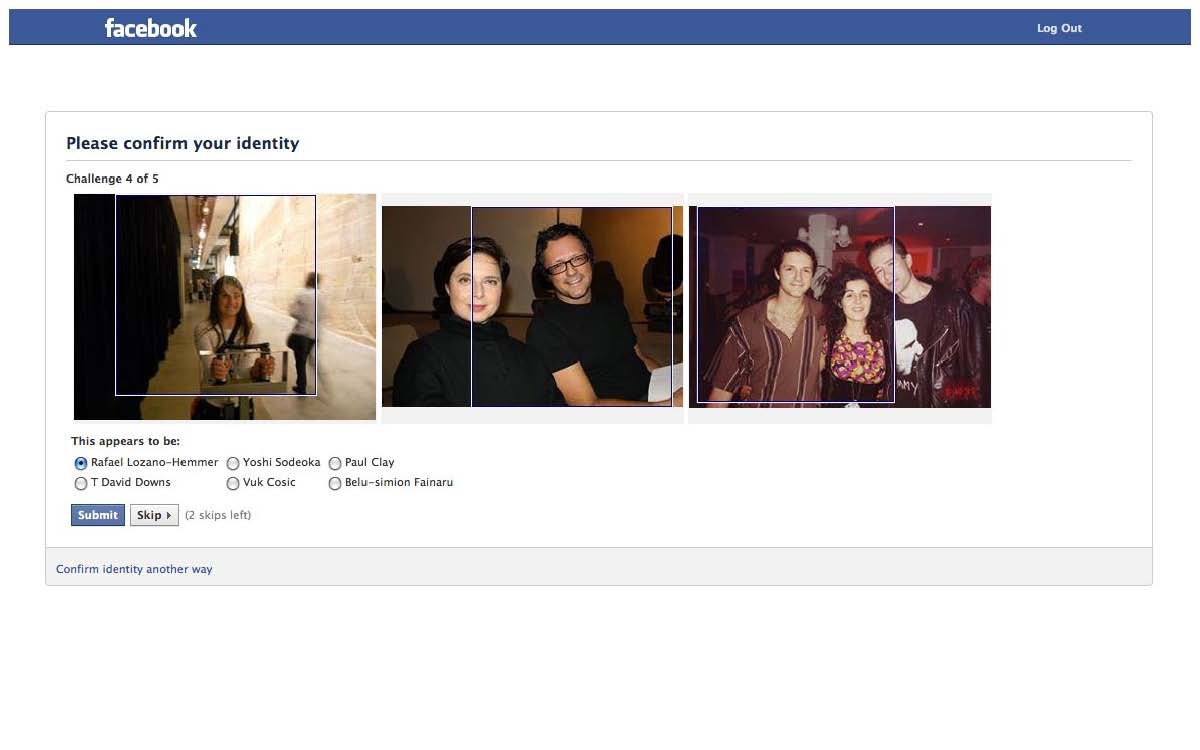Select T David Downs radio button
Screen dimensions: 1200x750
pos(81,483)
